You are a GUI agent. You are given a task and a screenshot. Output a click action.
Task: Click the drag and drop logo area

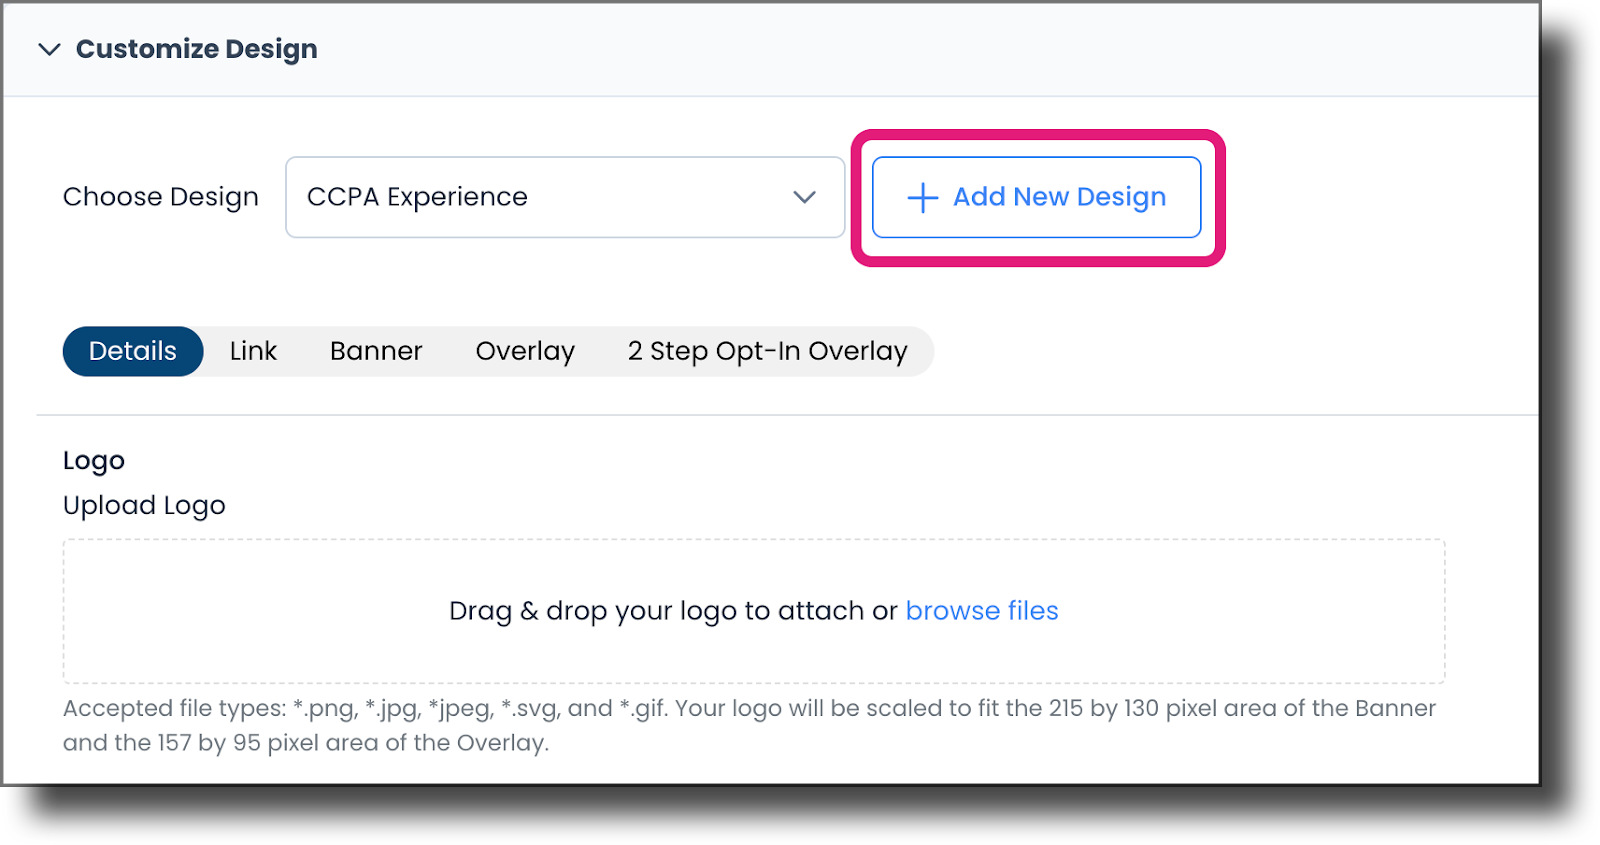point(753,610)
